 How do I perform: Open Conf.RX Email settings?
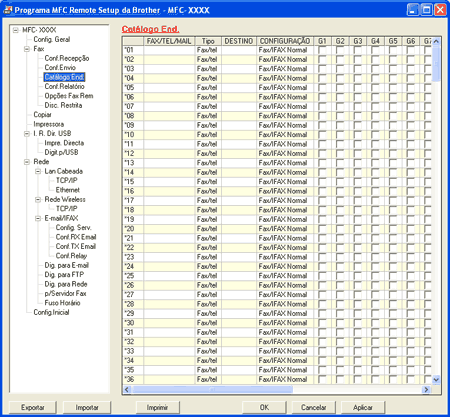click(x=76, y=237)
